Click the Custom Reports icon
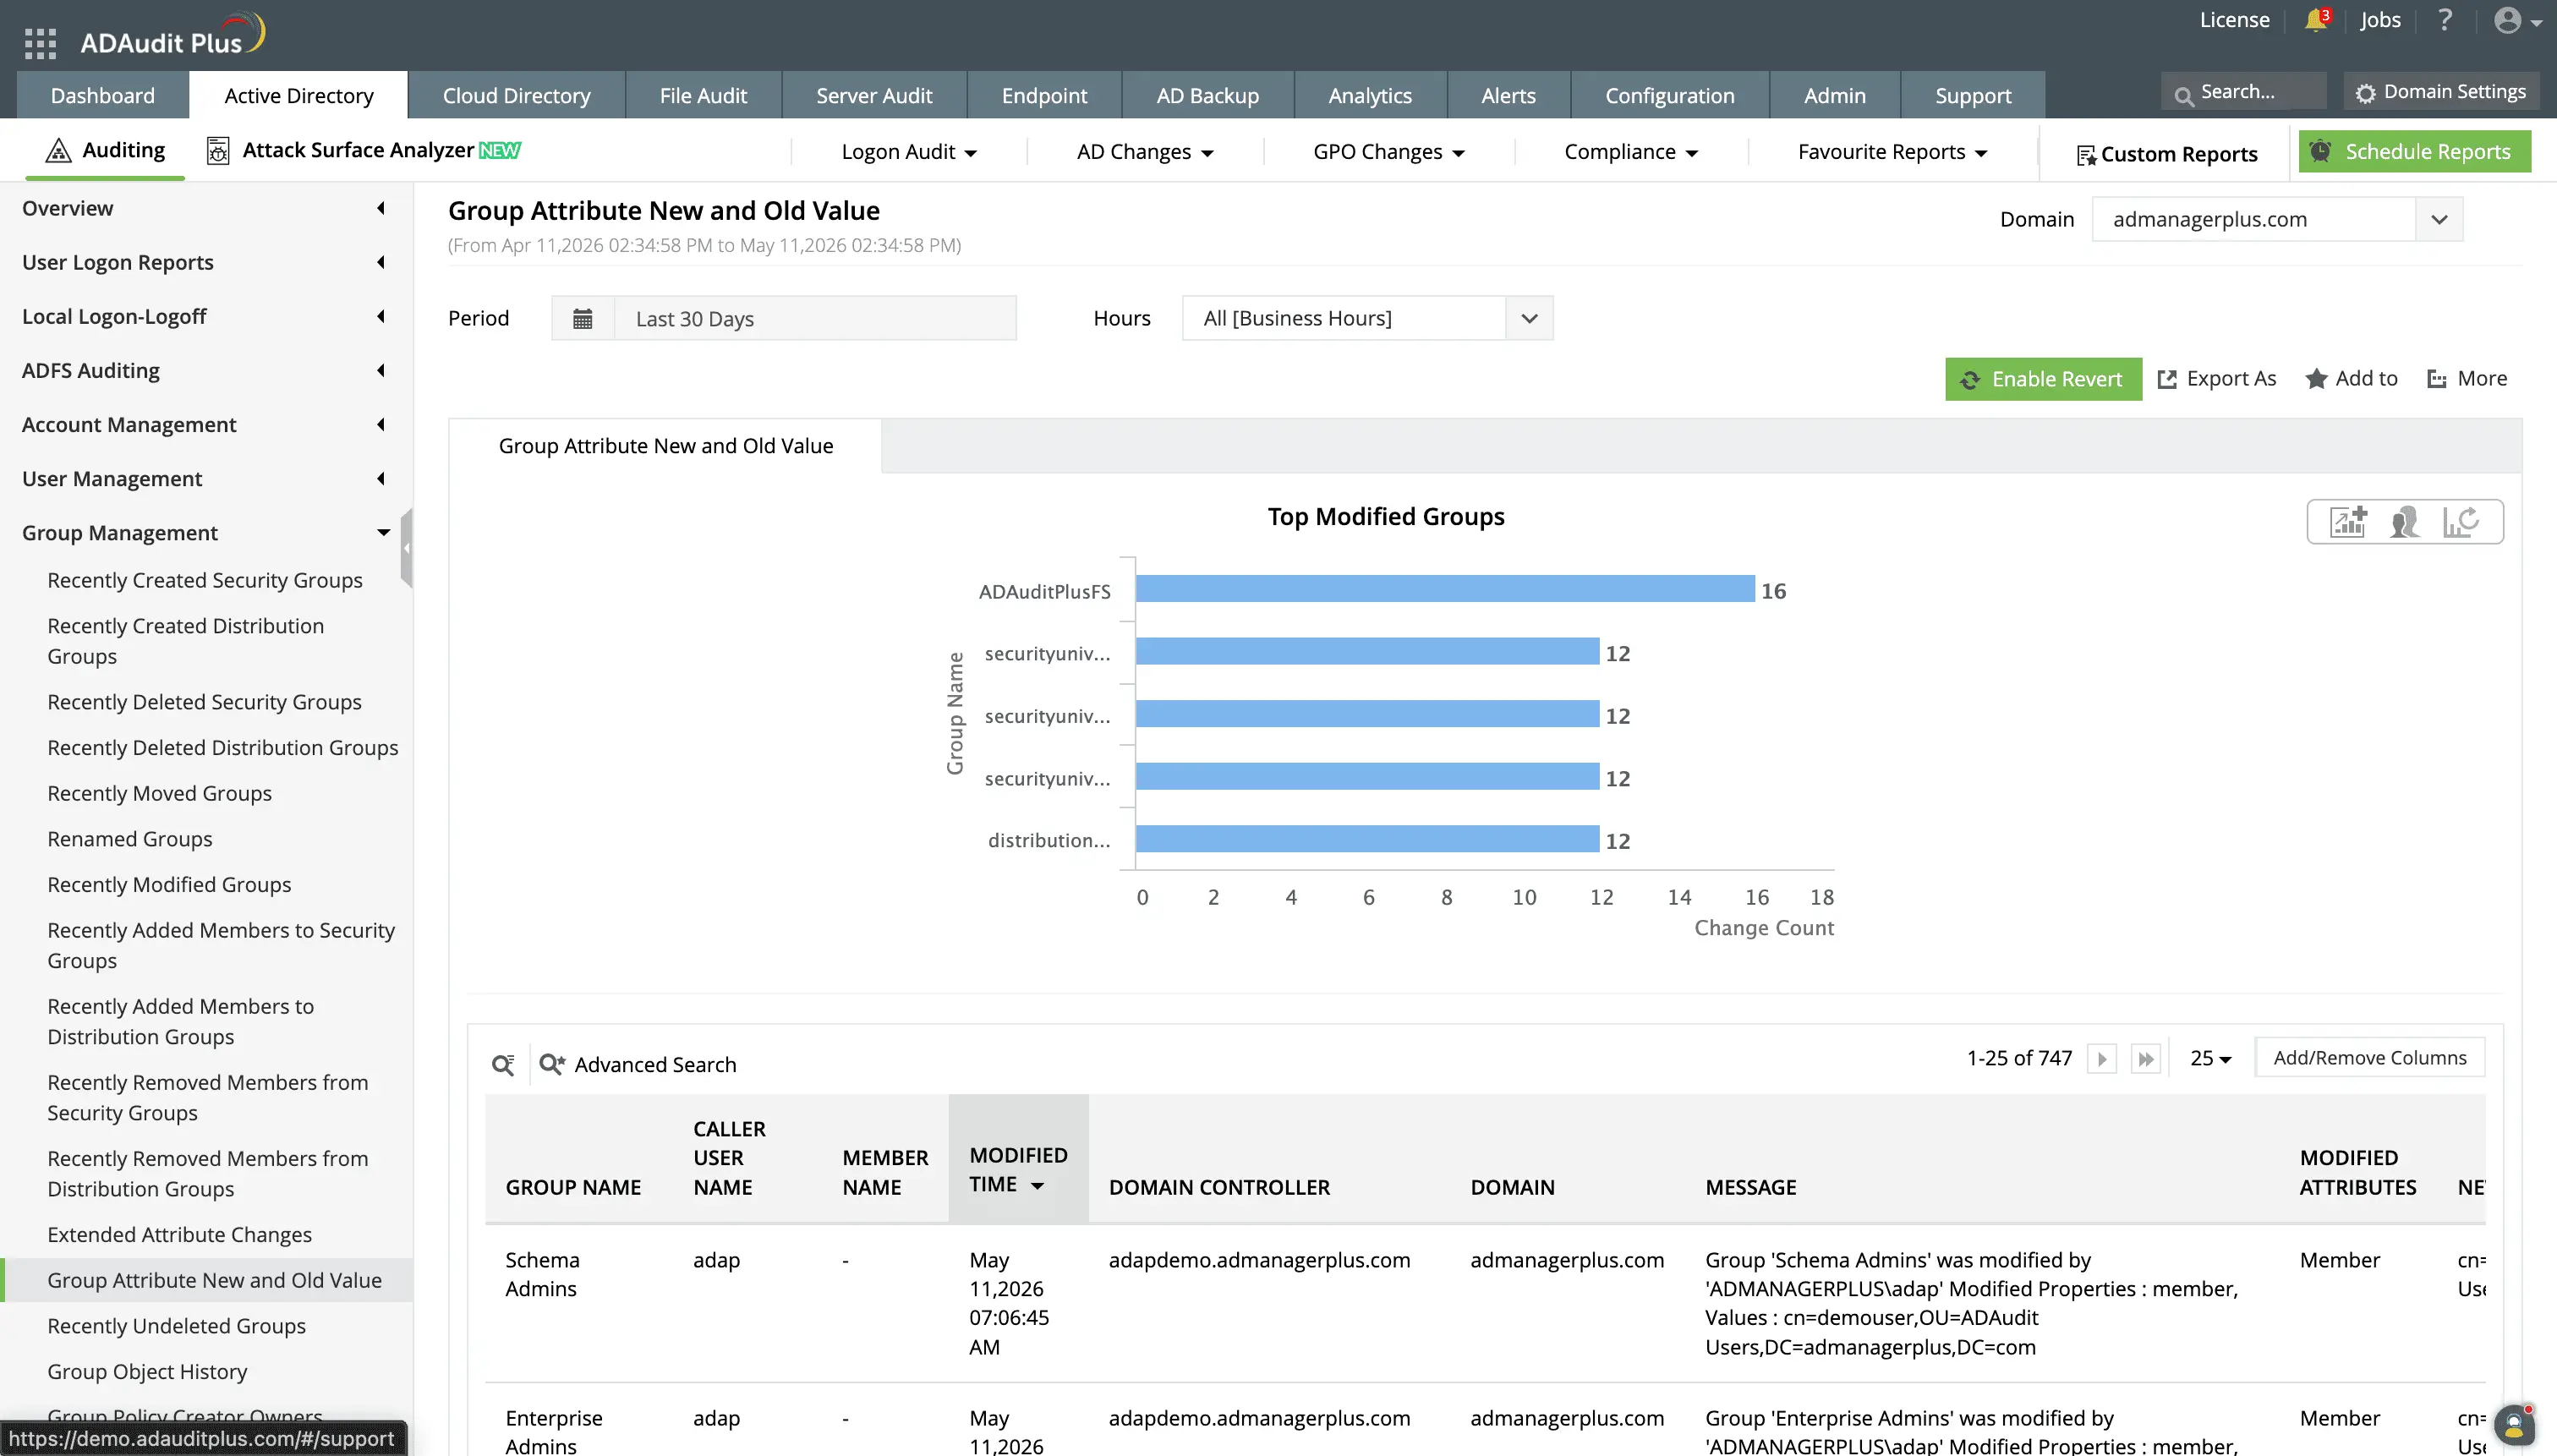The image size is (2557, 1456). (x=2086, y=155)
